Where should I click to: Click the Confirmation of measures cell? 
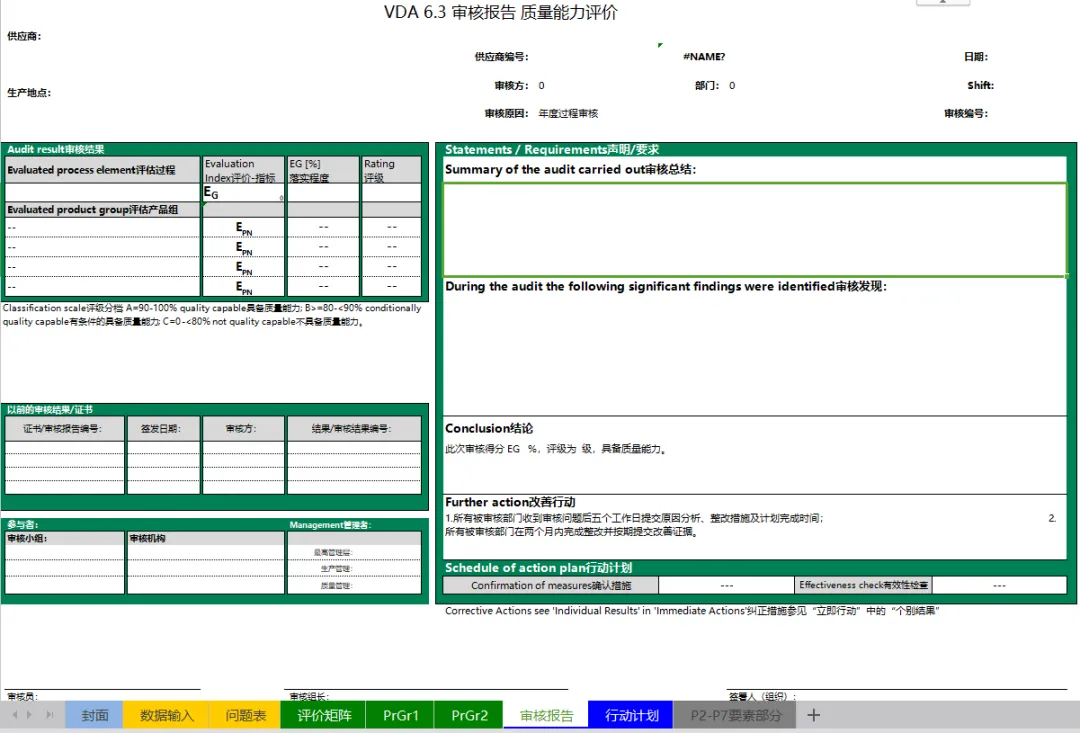click(550, 585)
